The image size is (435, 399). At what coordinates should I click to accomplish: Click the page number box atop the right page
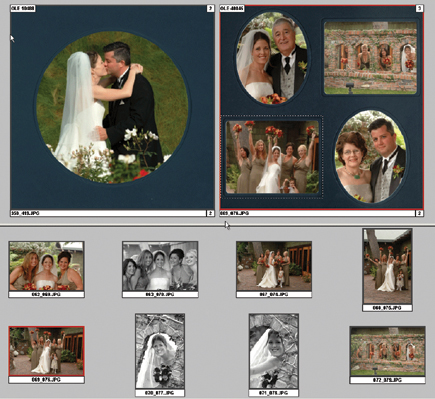pyautogui.click(x=419, y=9)
